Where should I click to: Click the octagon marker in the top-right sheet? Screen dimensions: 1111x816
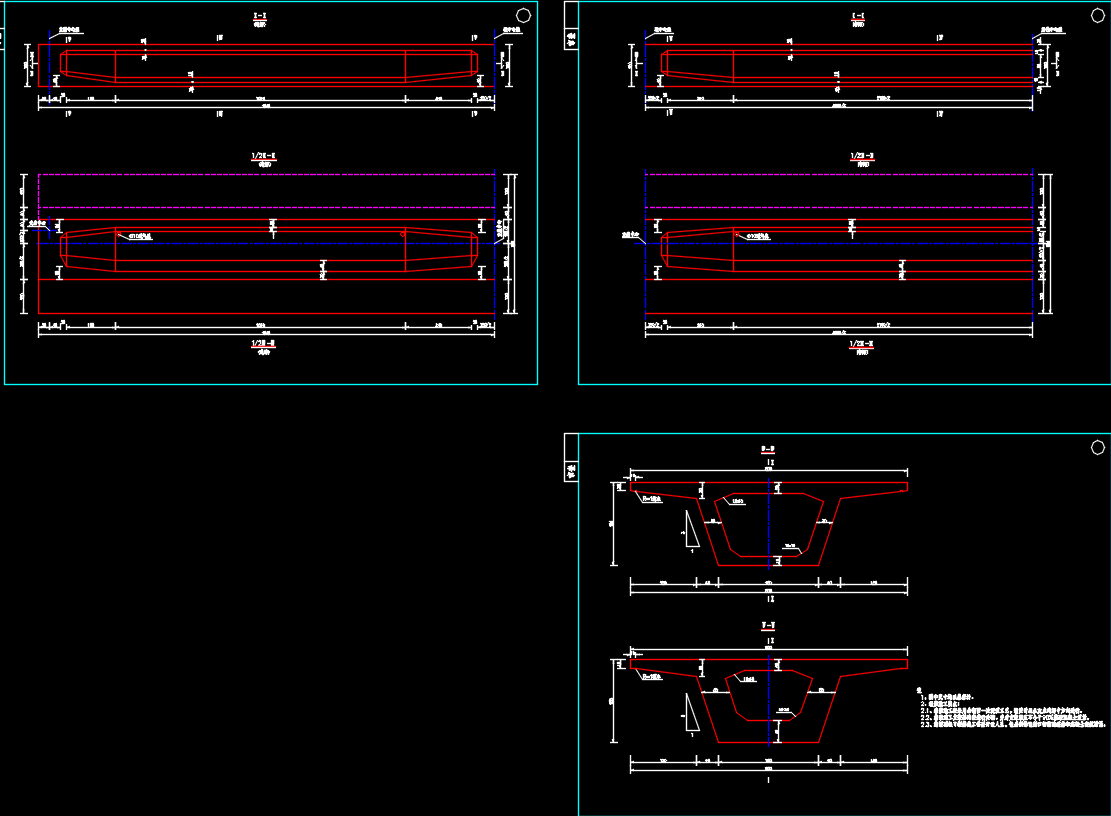1098,15
